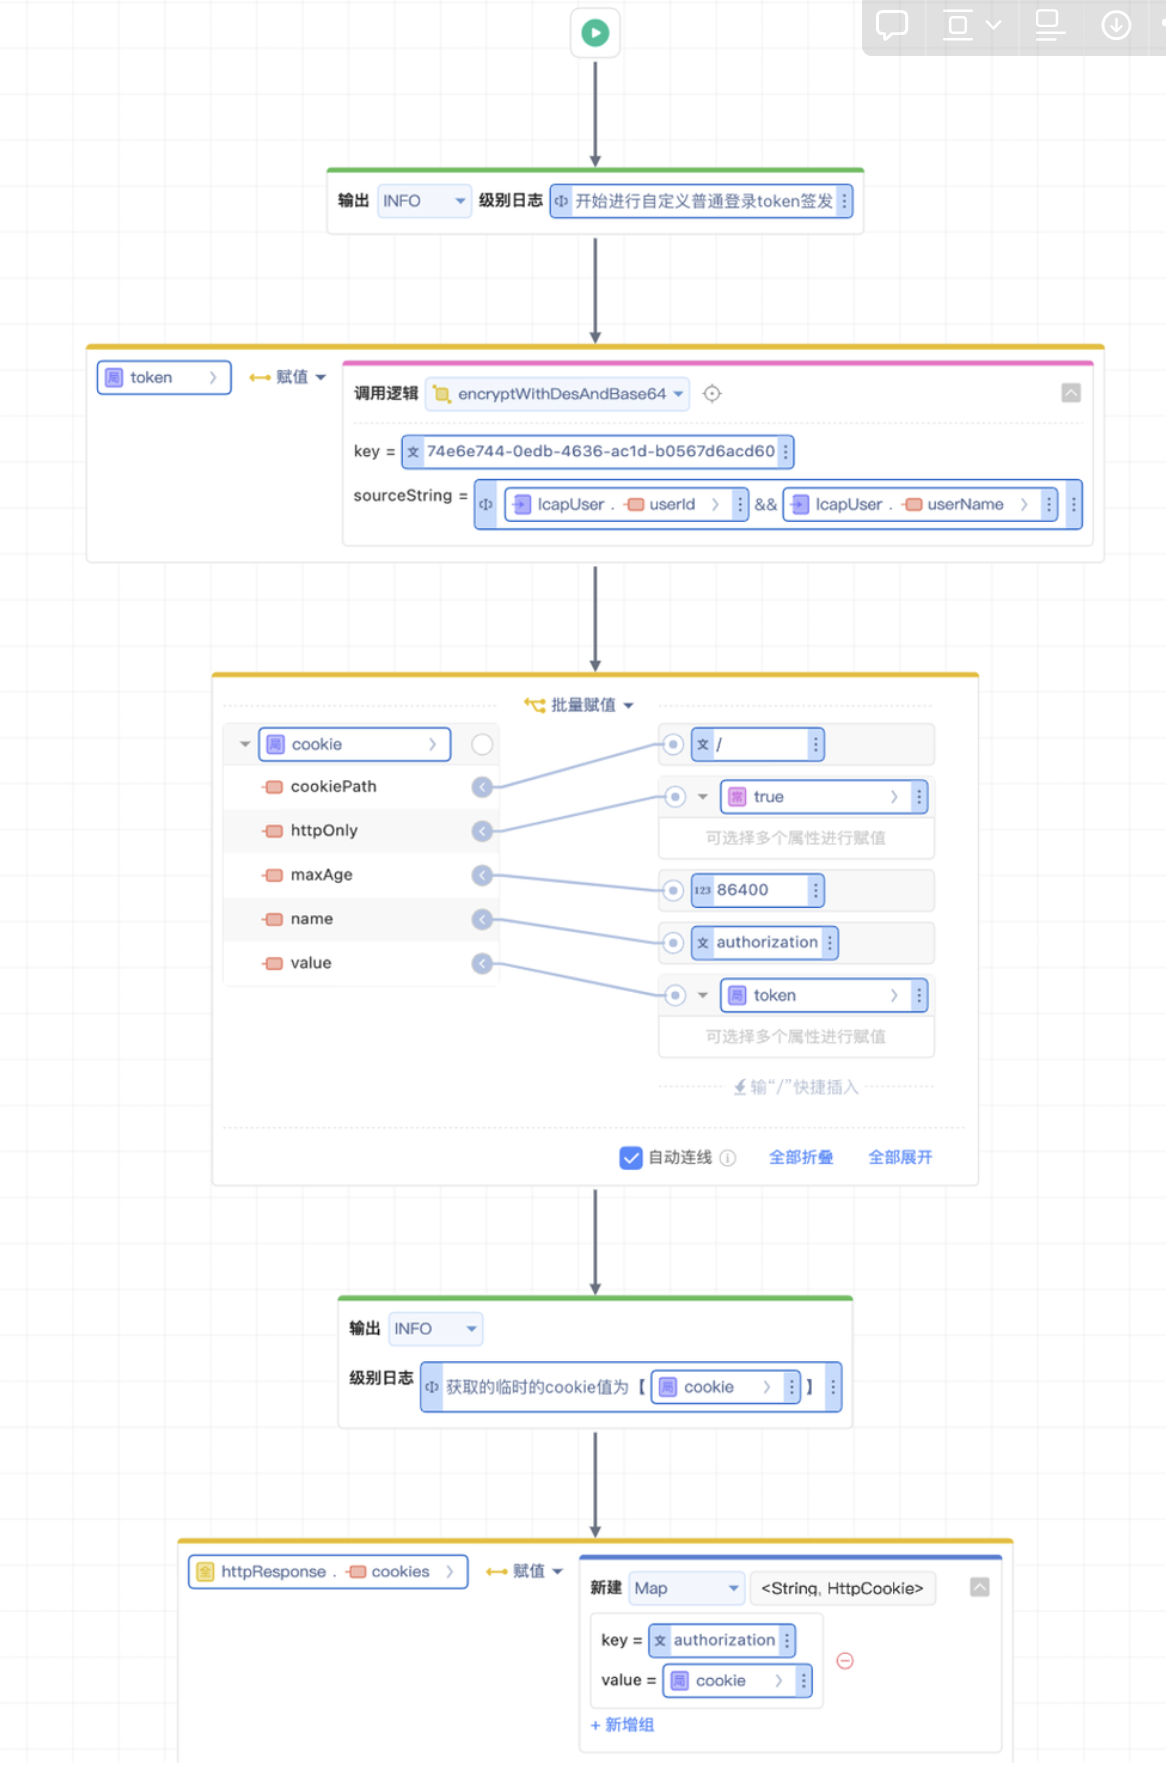
Task: Expand the true value property arrow
Action: [703, 797]
